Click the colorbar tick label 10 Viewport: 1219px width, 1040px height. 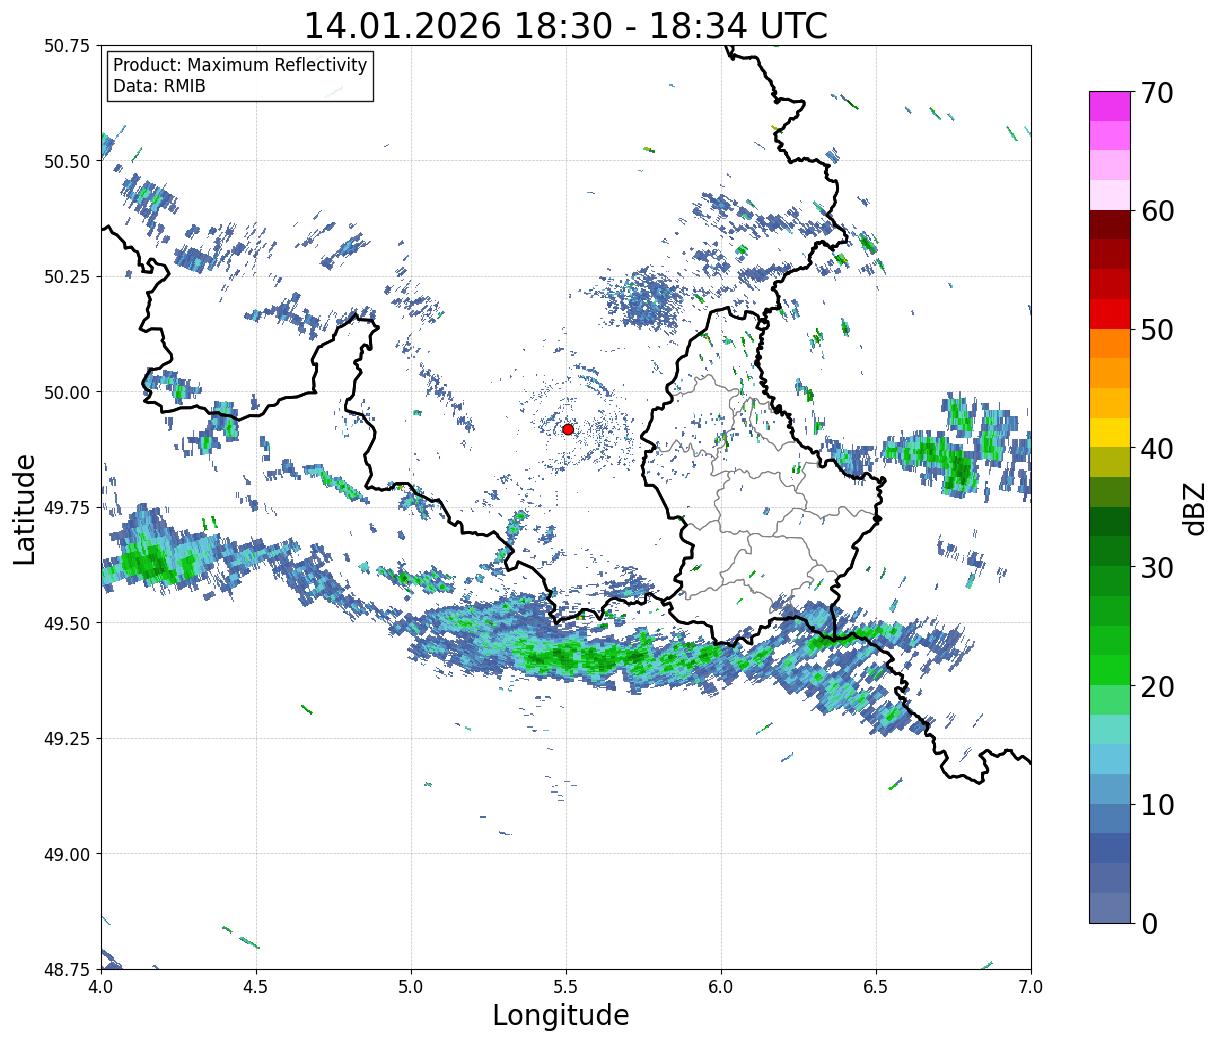(x=1159, y=805)
